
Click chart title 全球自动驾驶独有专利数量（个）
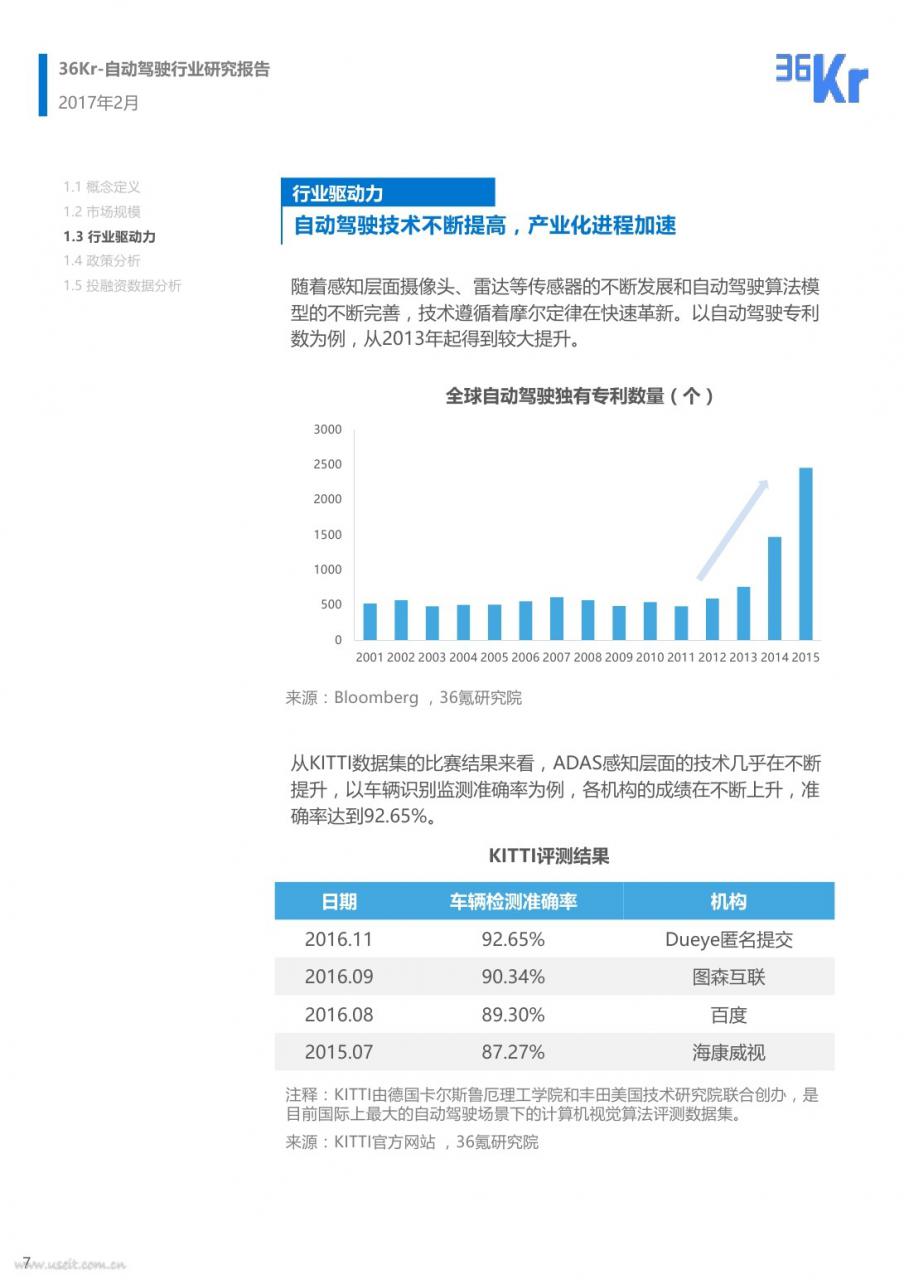580,396
